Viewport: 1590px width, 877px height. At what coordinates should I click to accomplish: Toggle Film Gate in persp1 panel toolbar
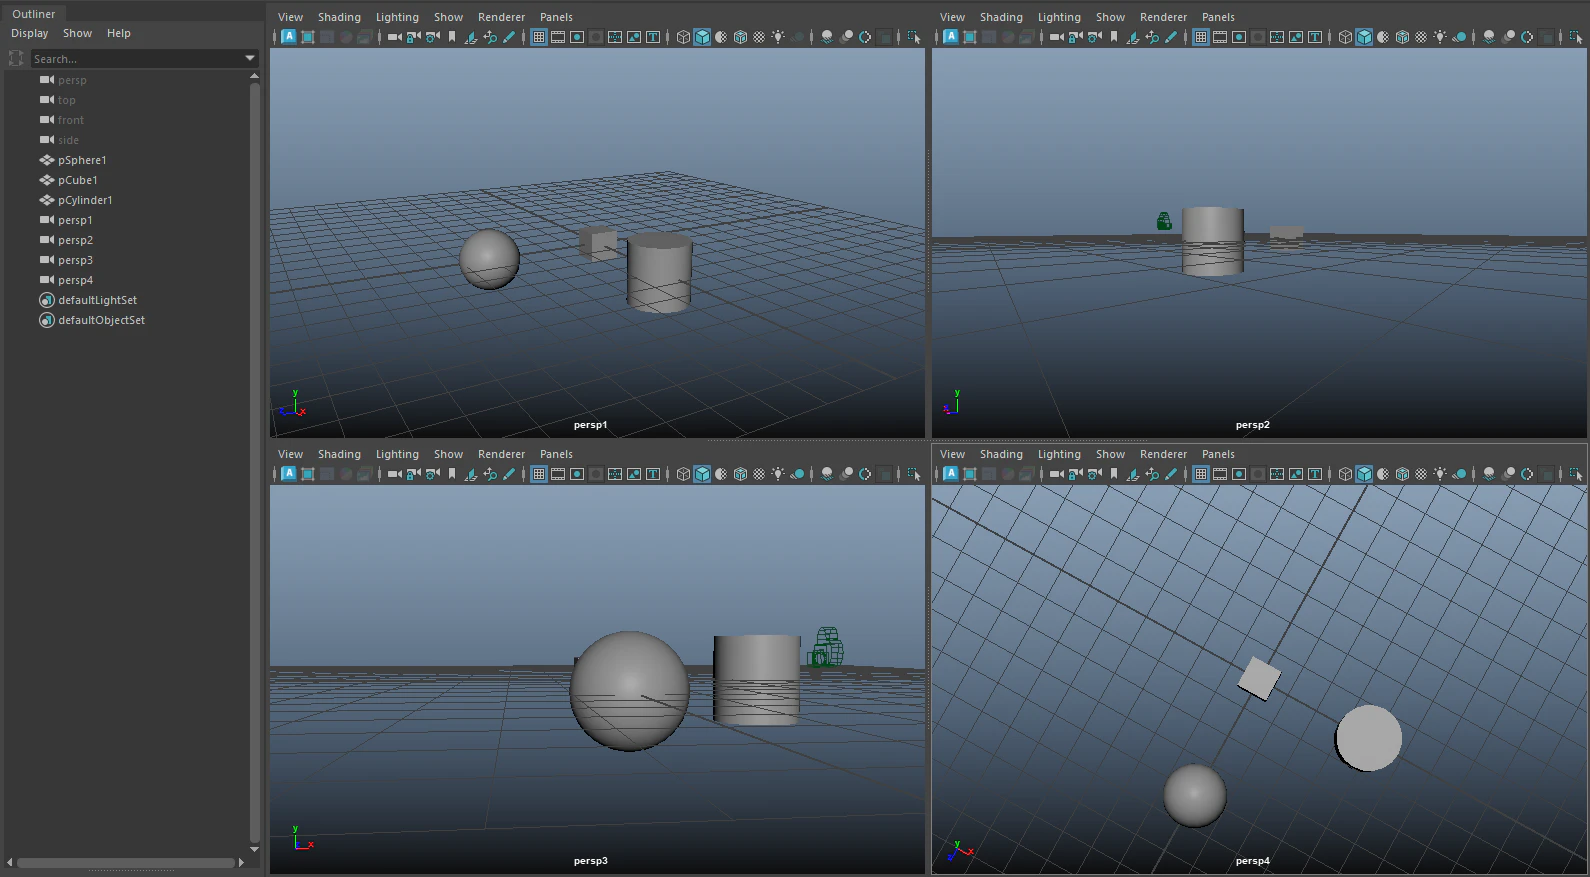tap(558, 37)
